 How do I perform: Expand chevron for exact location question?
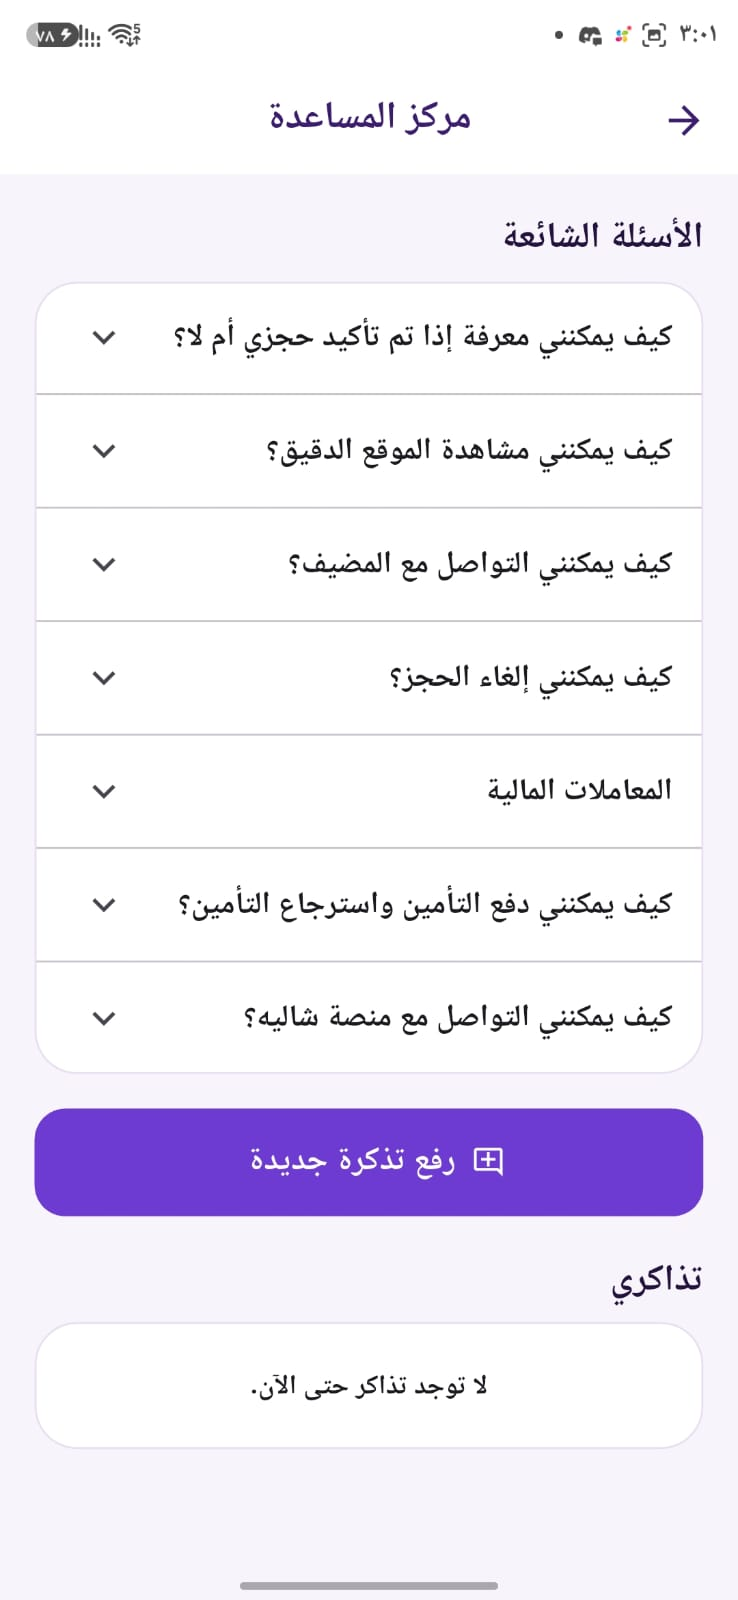pyautogui.click(x=104, y=451)
